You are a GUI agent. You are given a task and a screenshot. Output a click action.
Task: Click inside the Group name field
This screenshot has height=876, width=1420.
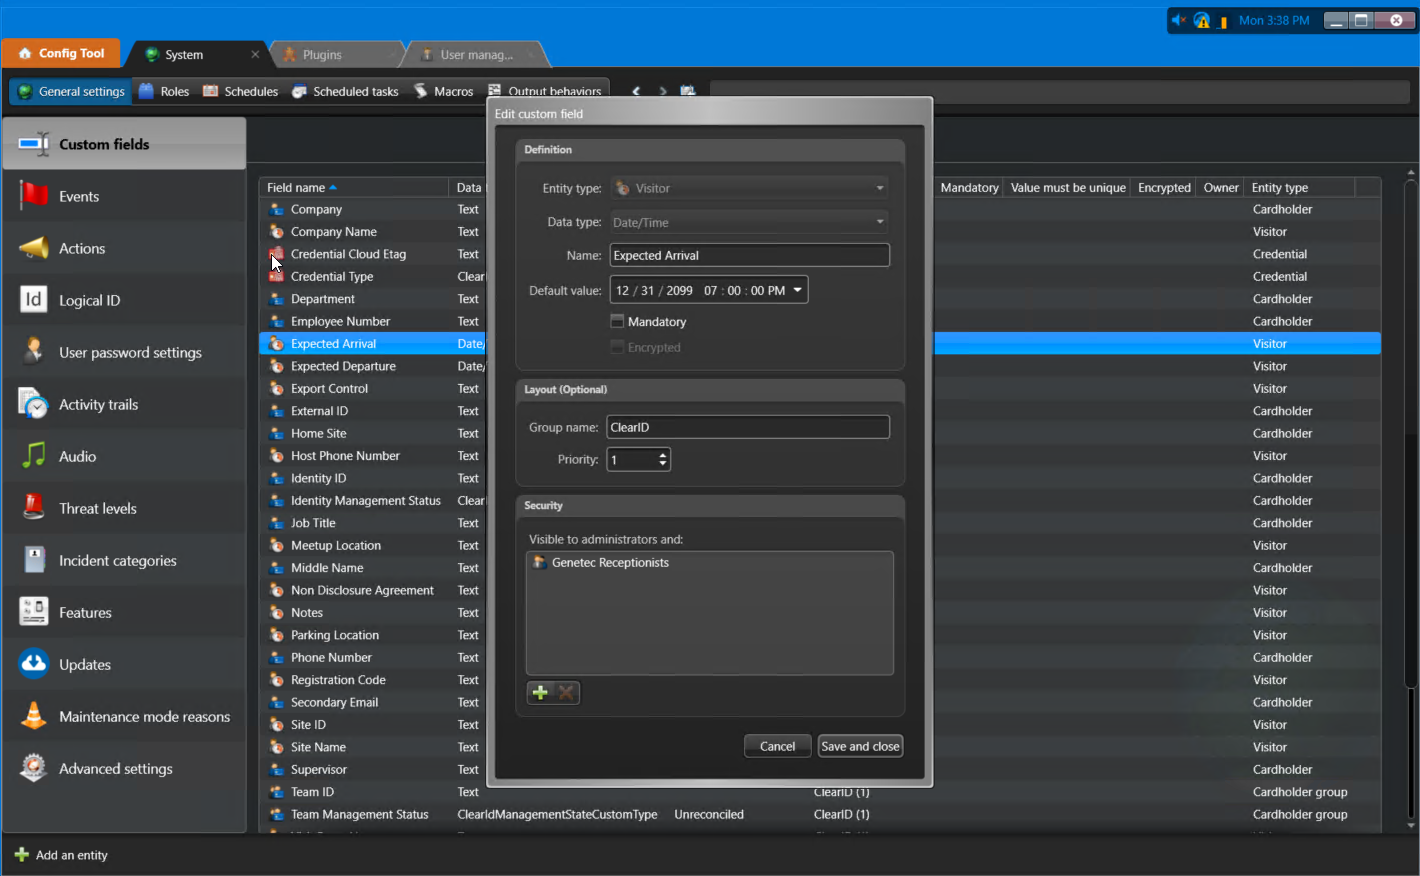click(747, 426)
